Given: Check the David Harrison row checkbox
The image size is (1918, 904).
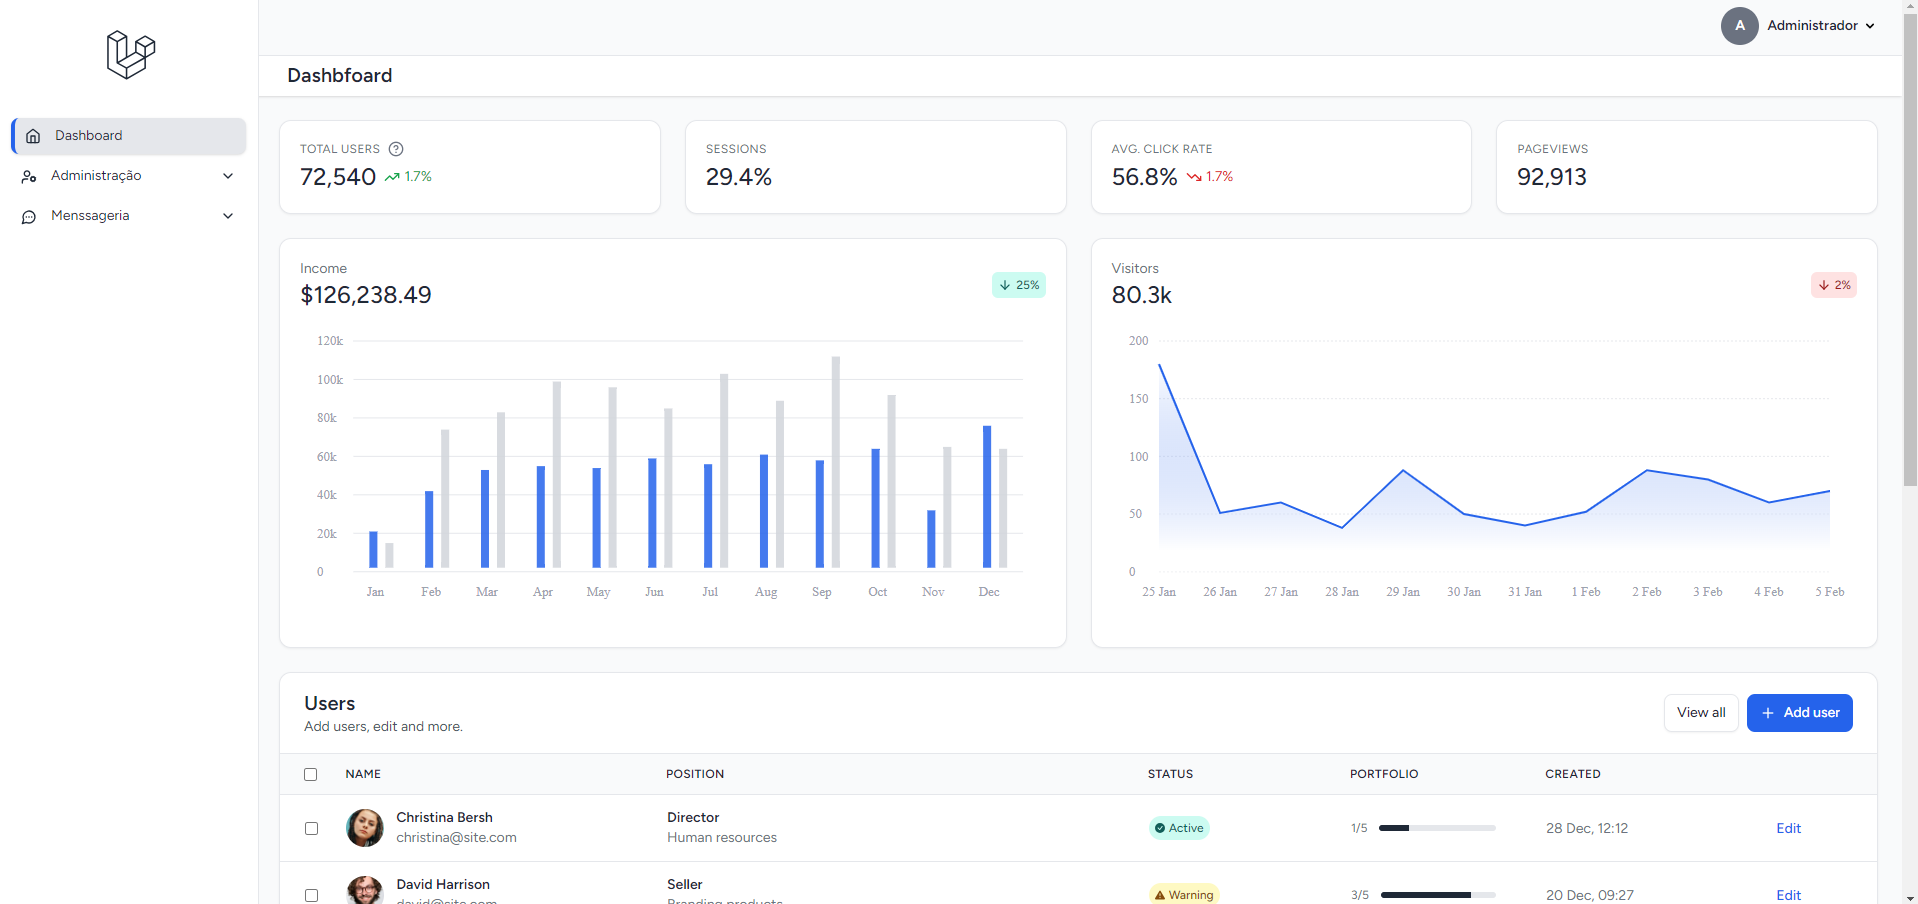Looking at the screenshot, I should click(311, 895).
